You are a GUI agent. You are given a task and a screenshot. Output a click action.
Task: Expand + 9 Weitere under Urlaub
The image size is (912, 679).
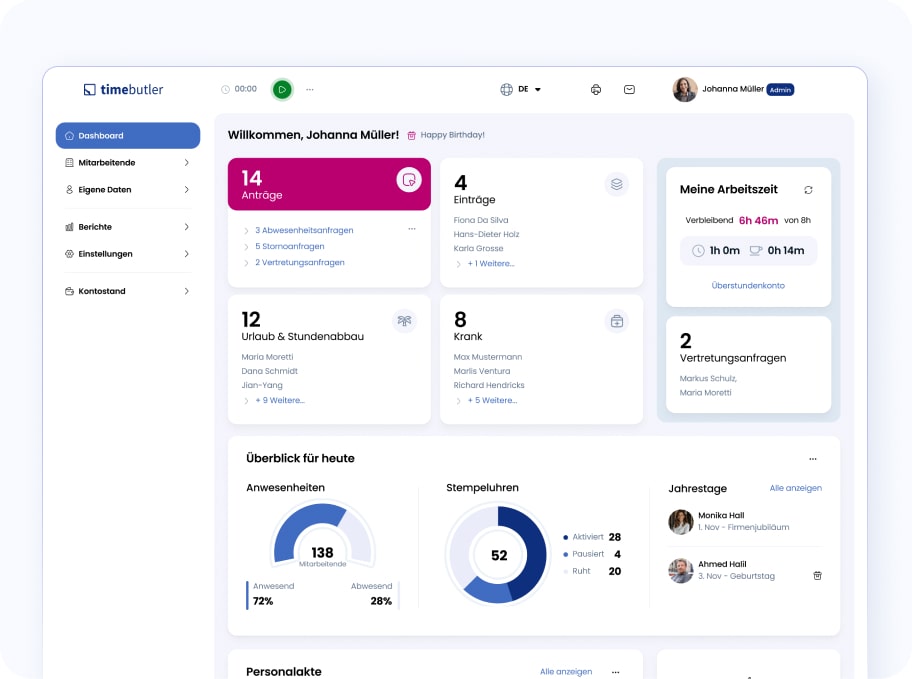pos(279,400)
